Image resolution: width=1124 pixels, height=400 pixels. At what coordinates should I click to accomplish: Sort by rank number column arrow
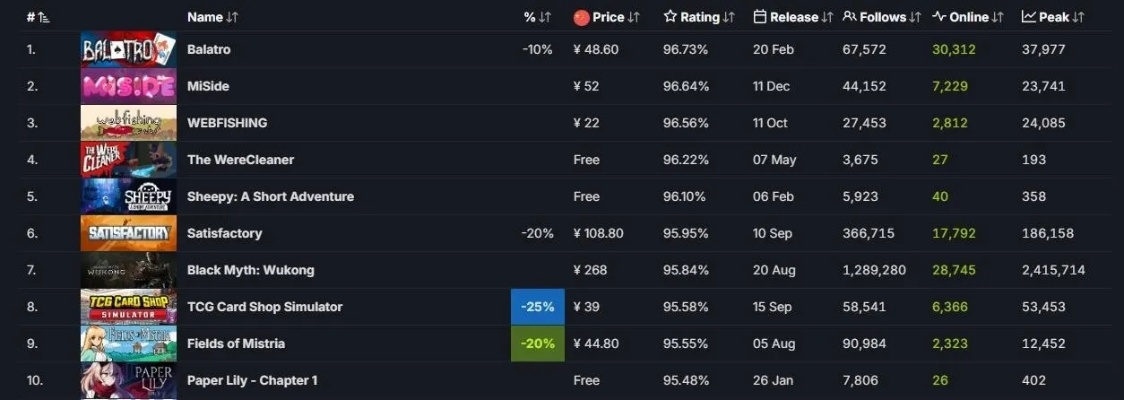(x=44, y=18)
